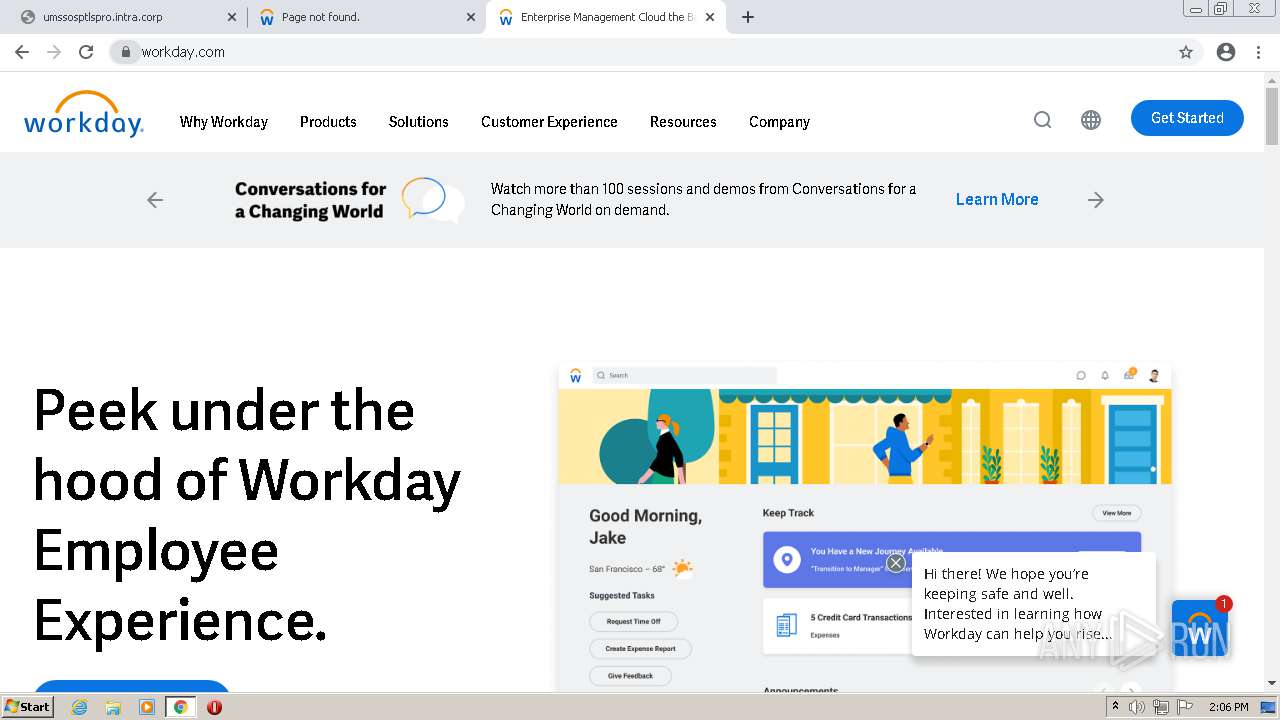Viewport: 1280px width, 720px height.
Task: Close the umssosptlspro.intra.corp tab
Action: point(232,17)
